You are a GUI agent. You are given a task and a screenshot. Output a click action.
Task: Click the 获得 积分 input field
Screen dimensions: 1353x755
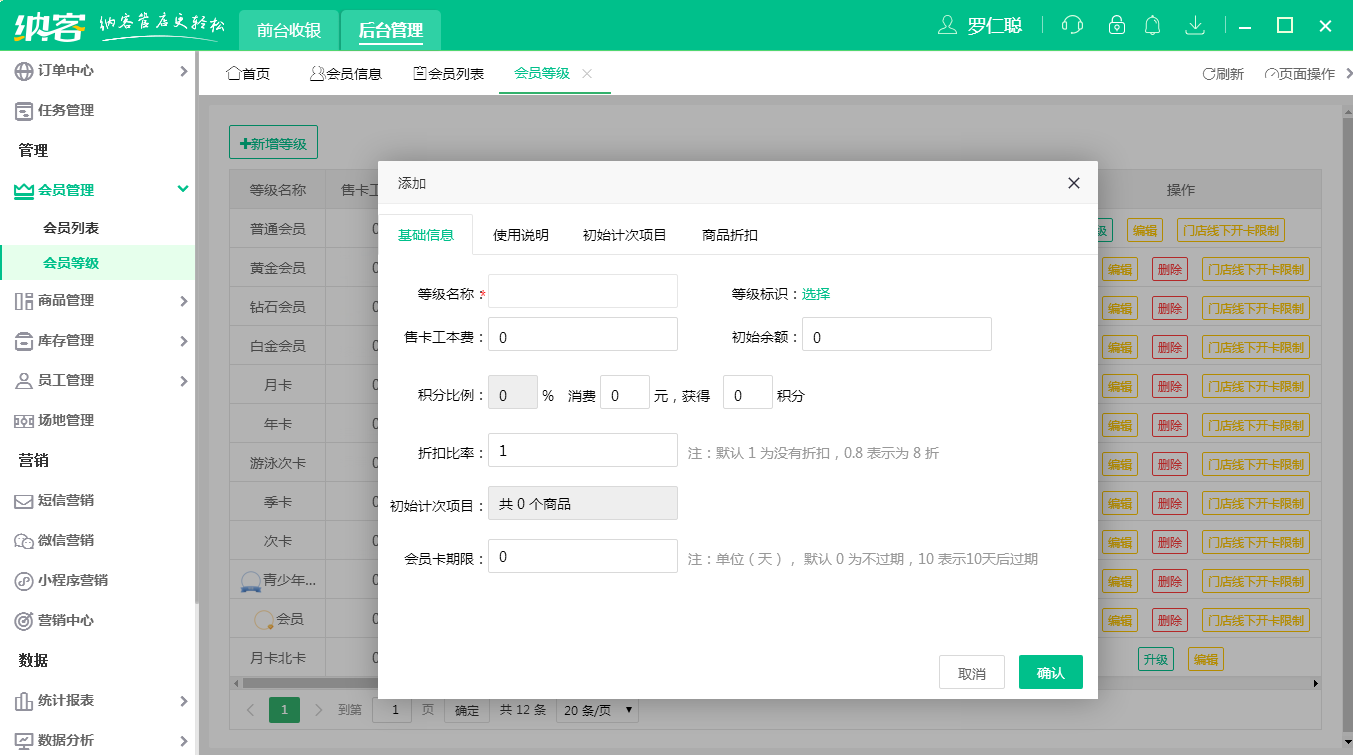coord(748,392)
